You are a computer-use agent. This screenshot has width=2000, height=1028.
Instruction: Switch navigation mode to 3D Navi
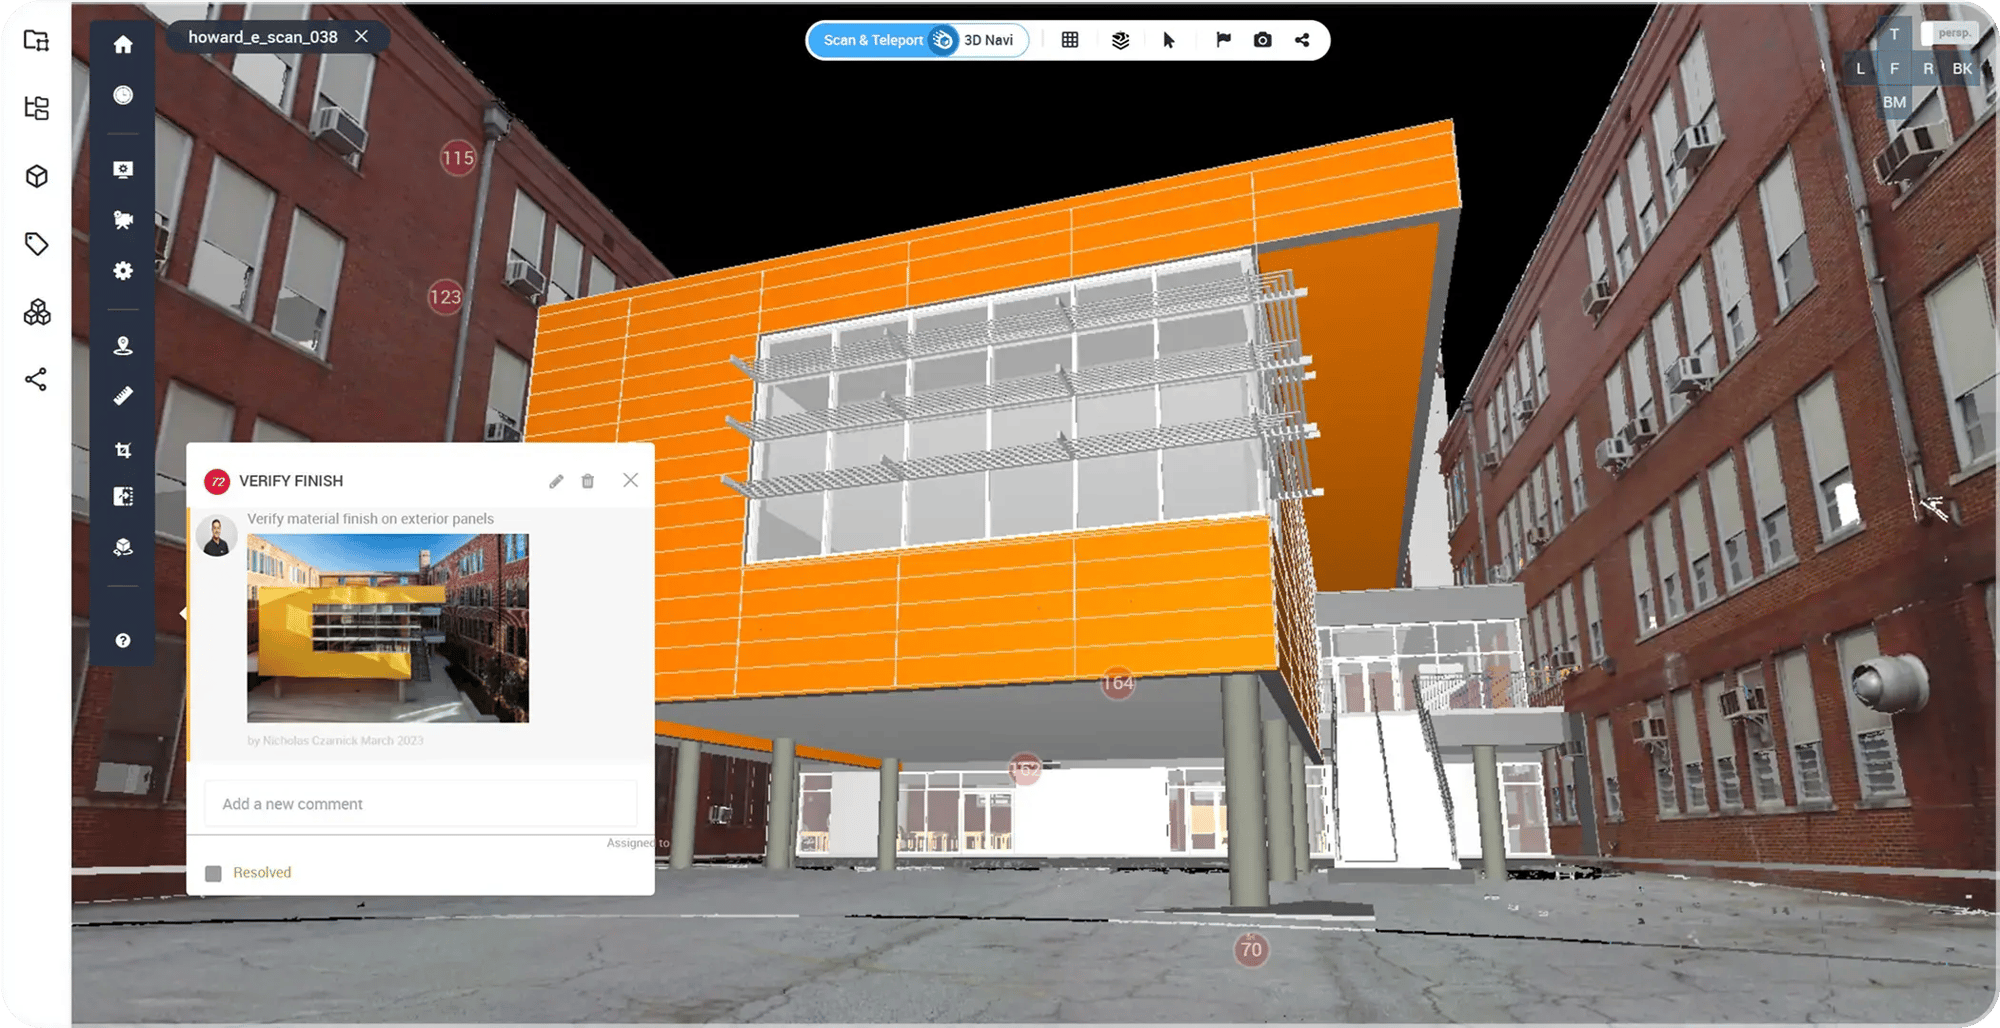(x=988, y=40)
